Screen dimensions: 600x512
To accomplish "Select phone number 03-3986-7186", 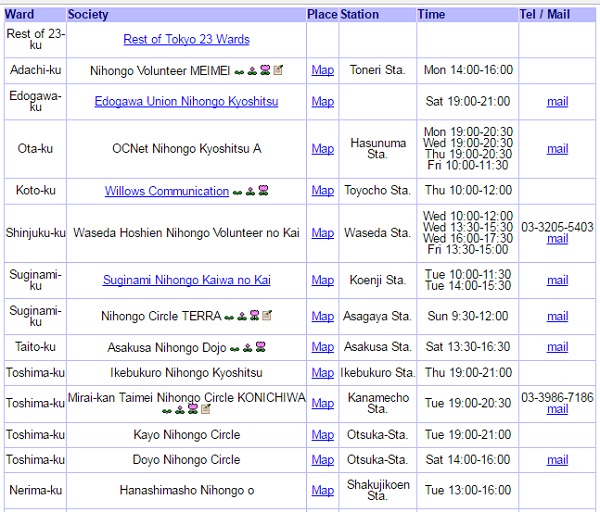I will (x=557, y=398).
